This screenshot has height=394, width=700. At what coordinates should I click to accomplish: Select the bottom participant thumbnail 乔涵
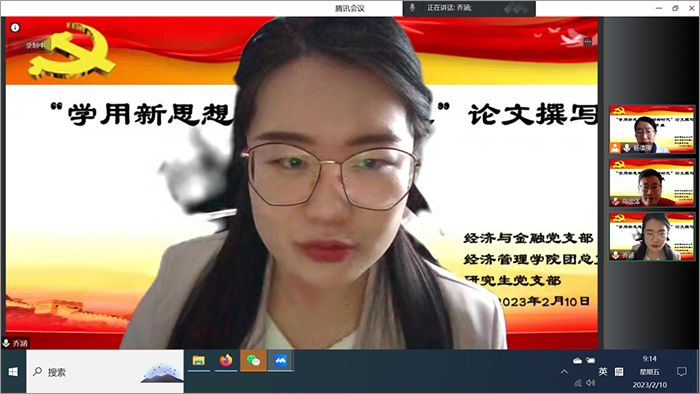pos(652,236)
